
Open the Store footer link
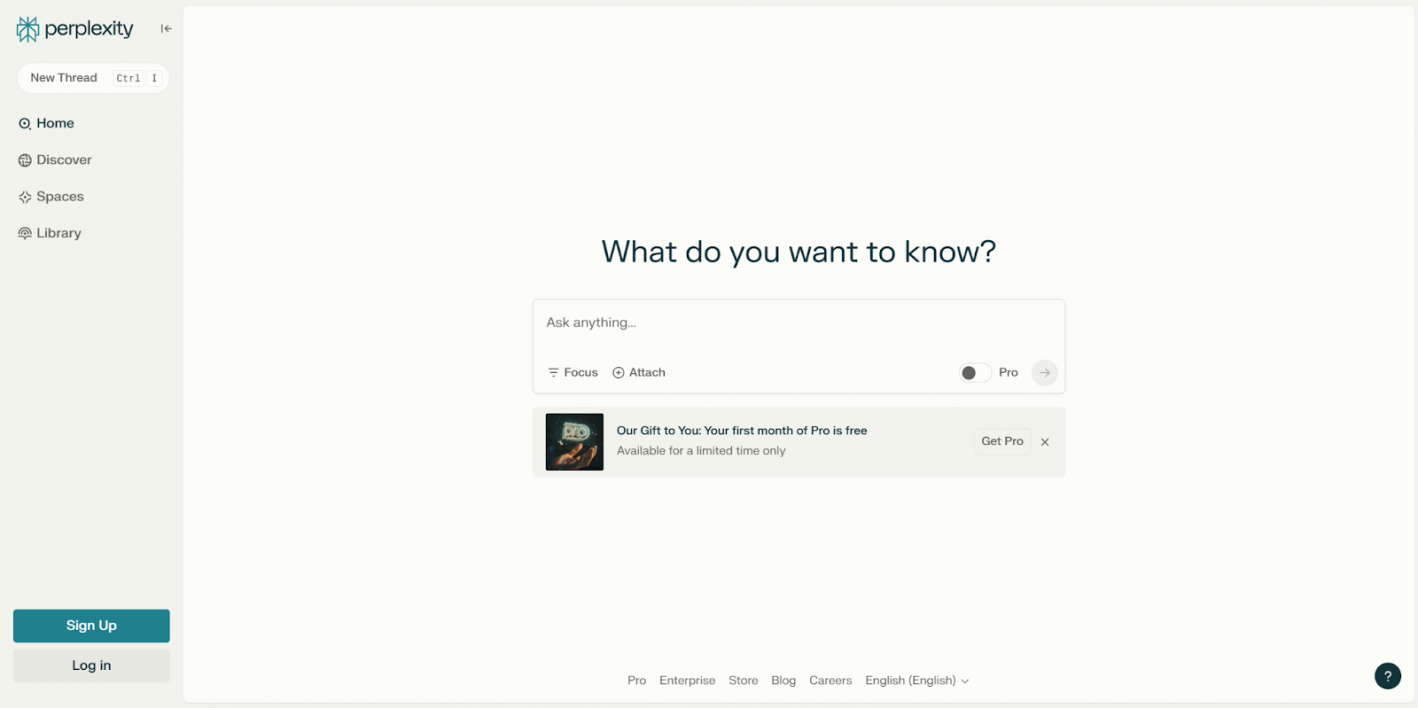pyautogui.click(x=743, y=681)
